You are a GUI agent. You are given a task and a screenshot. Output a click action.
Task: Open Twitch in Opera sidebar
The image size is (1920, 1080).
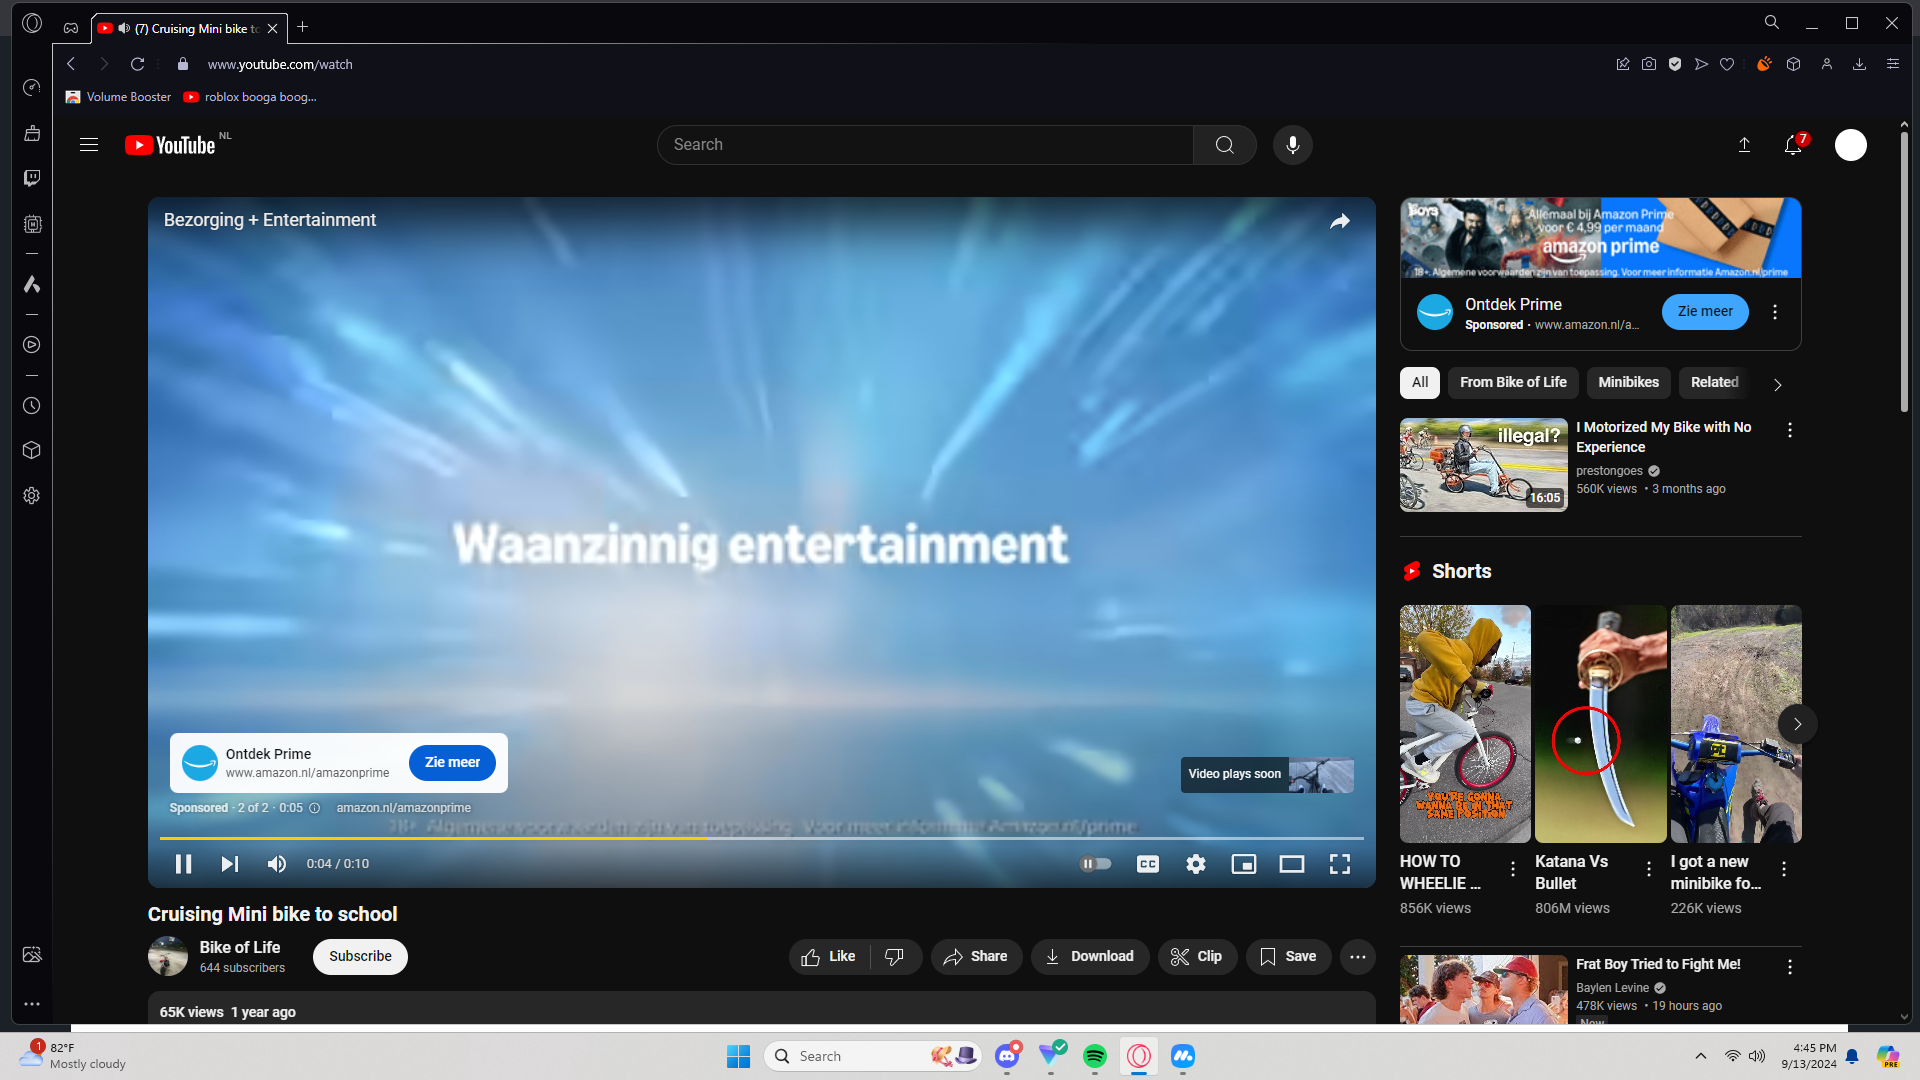tap(32, 178)
